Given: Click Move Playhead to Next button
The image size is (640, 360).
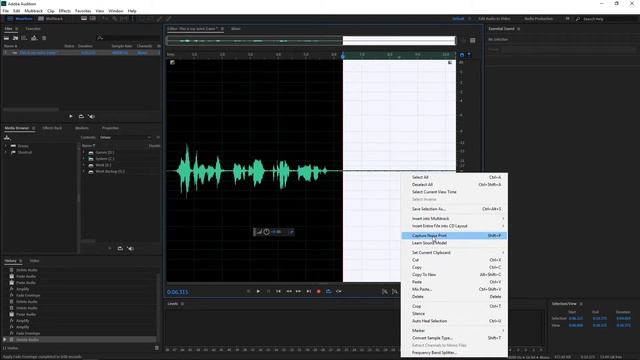Looking at the screenshot, I should 309,291.
